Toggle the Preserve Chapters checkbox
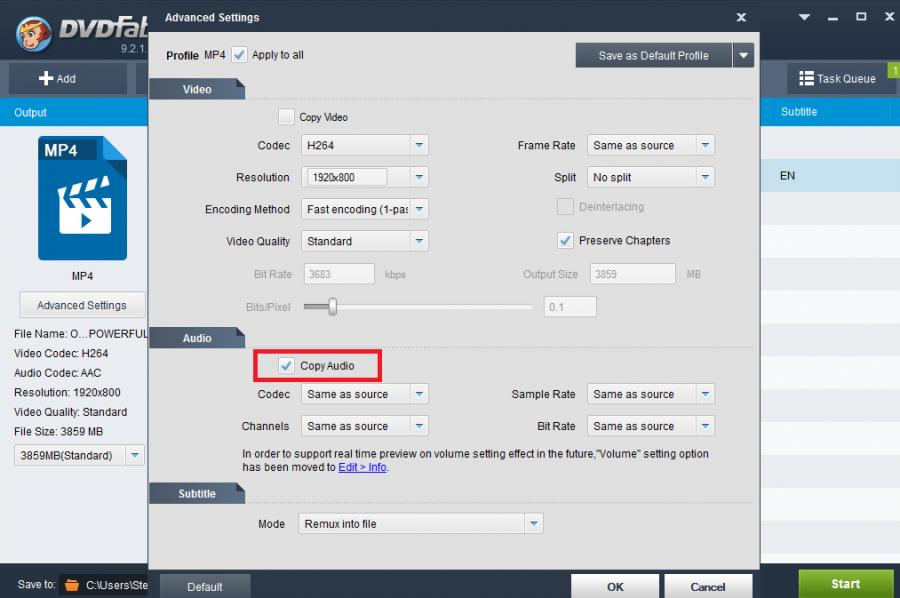 [x=565, y=240]
